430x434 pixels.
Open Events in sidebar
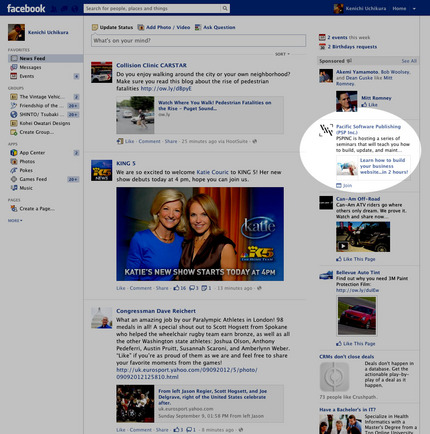click(27, 76)
